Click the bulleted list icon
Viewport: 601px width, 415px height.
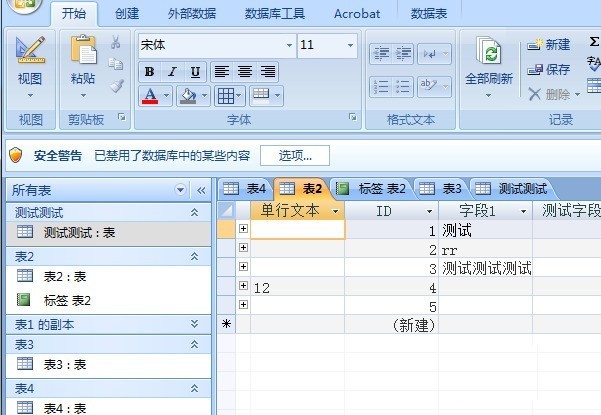point(403,87)
